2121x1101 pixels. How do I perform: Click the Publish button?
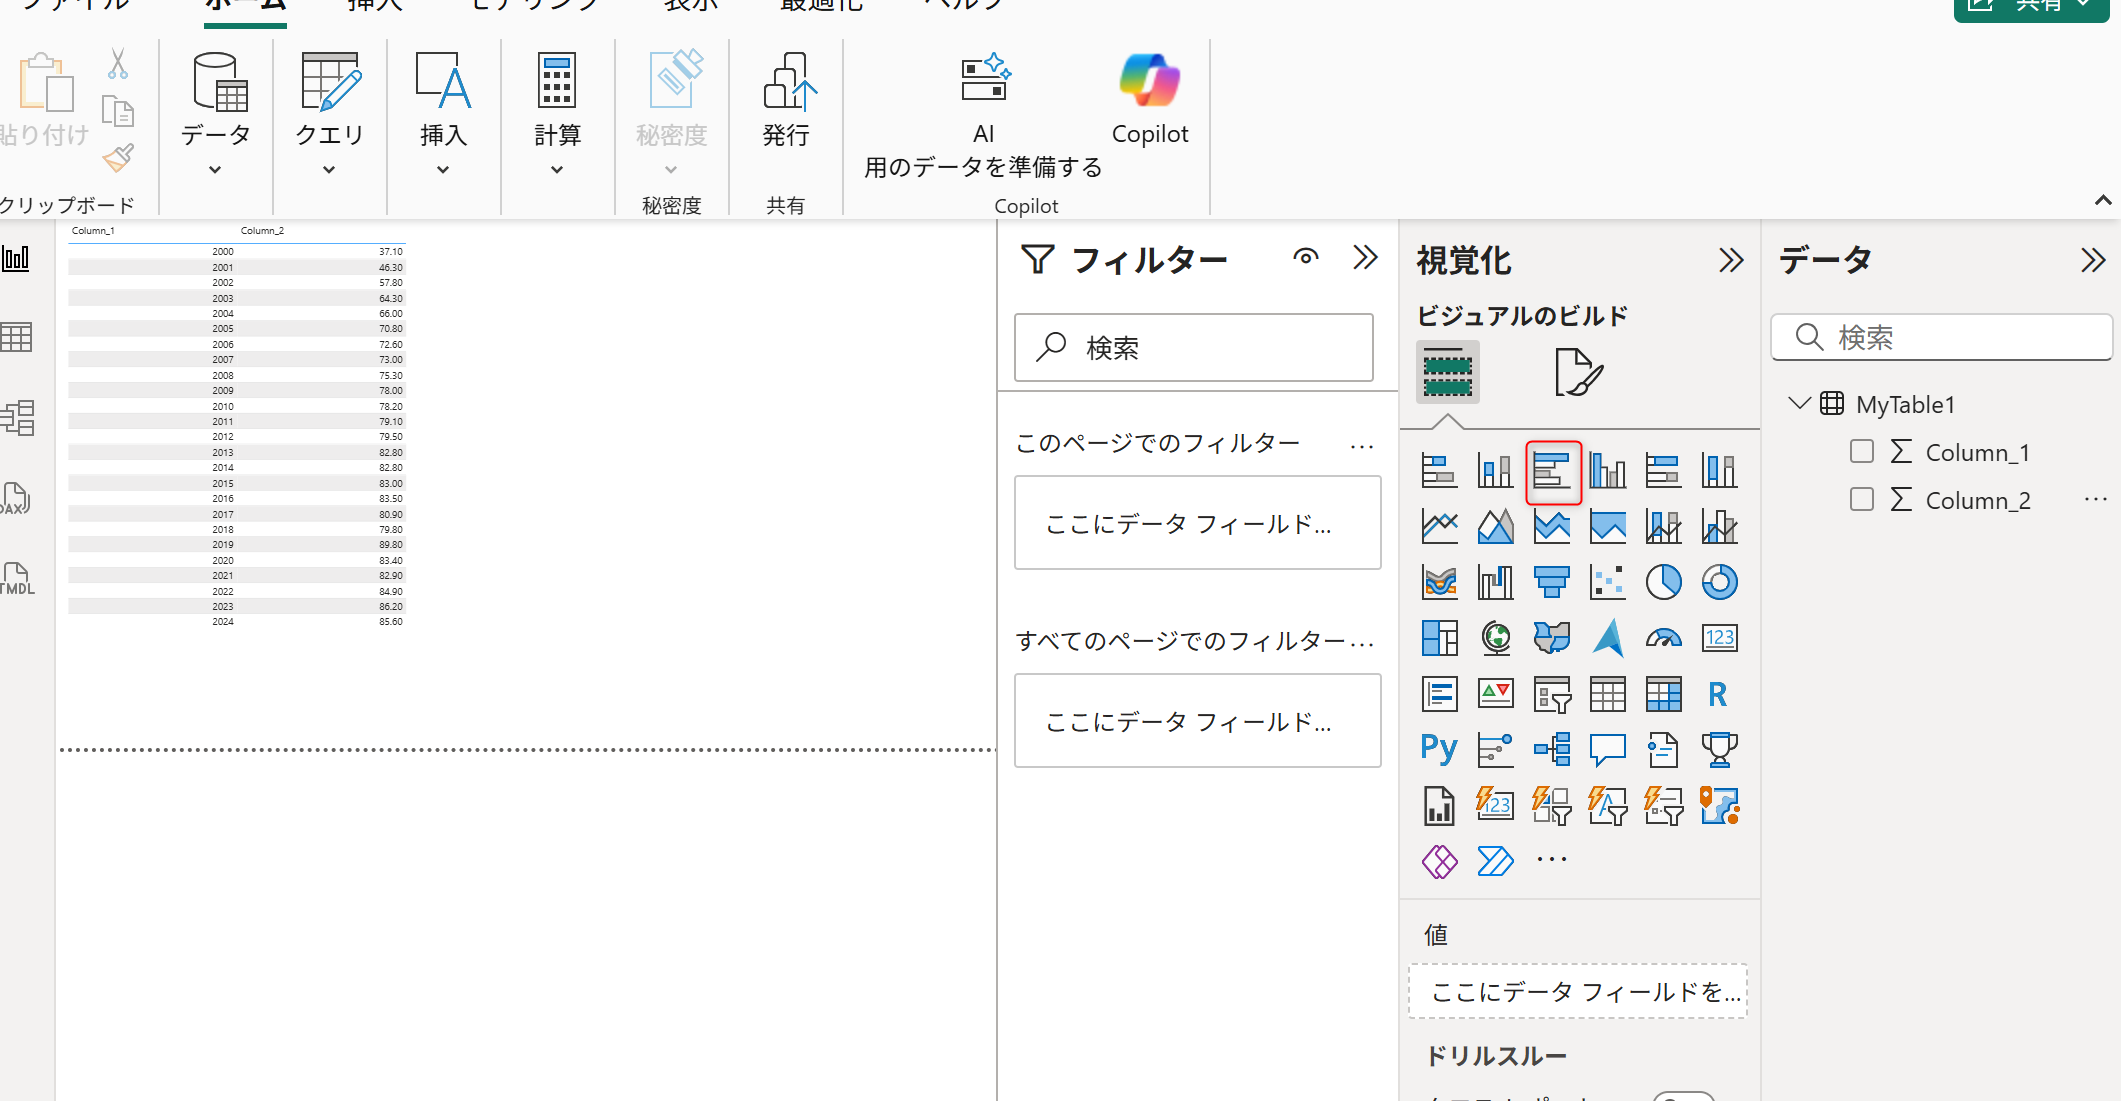(786, 100)
